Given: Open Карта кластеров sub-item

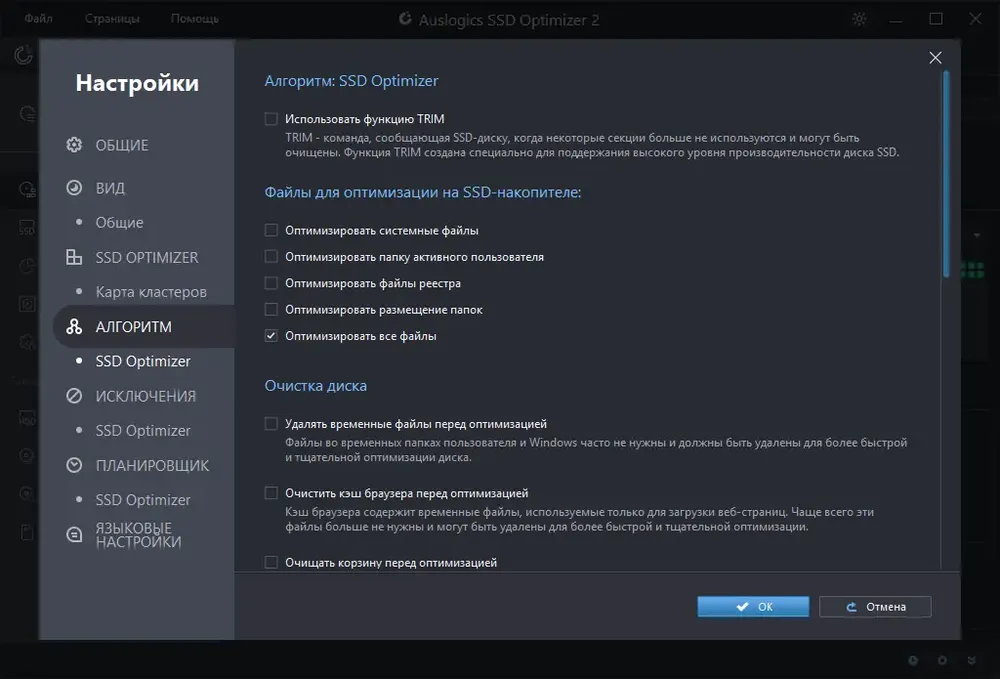Looking at the screenshot, I should (151, 292).
